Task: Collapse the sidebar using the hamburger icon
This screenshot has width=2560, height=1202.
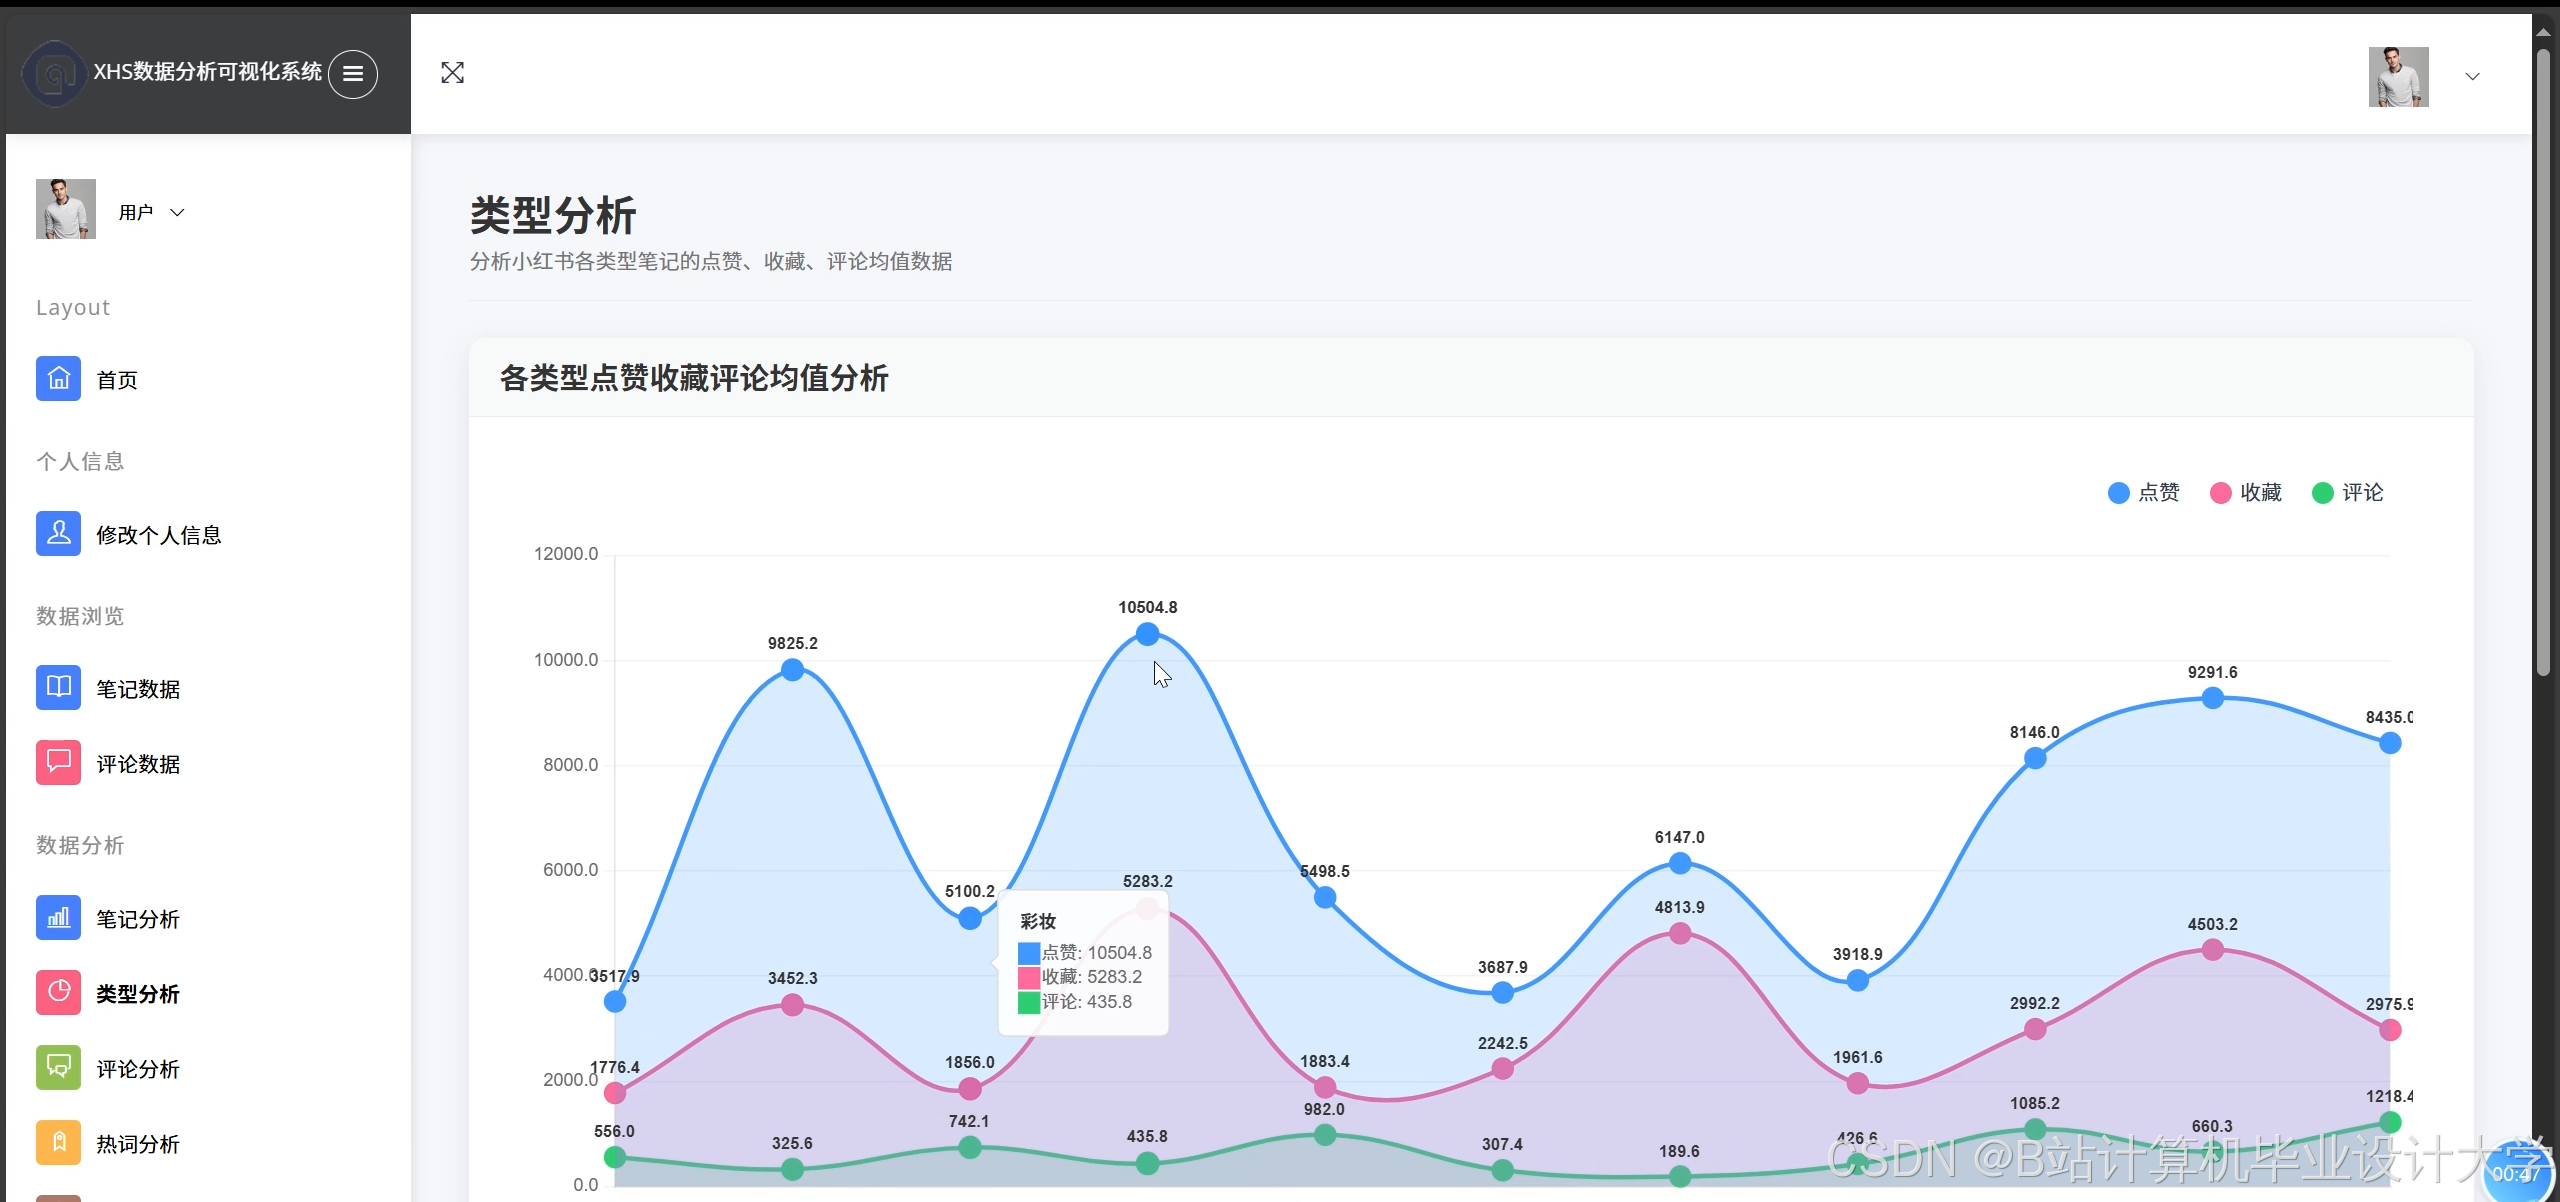Action: (x=352, y=74)
